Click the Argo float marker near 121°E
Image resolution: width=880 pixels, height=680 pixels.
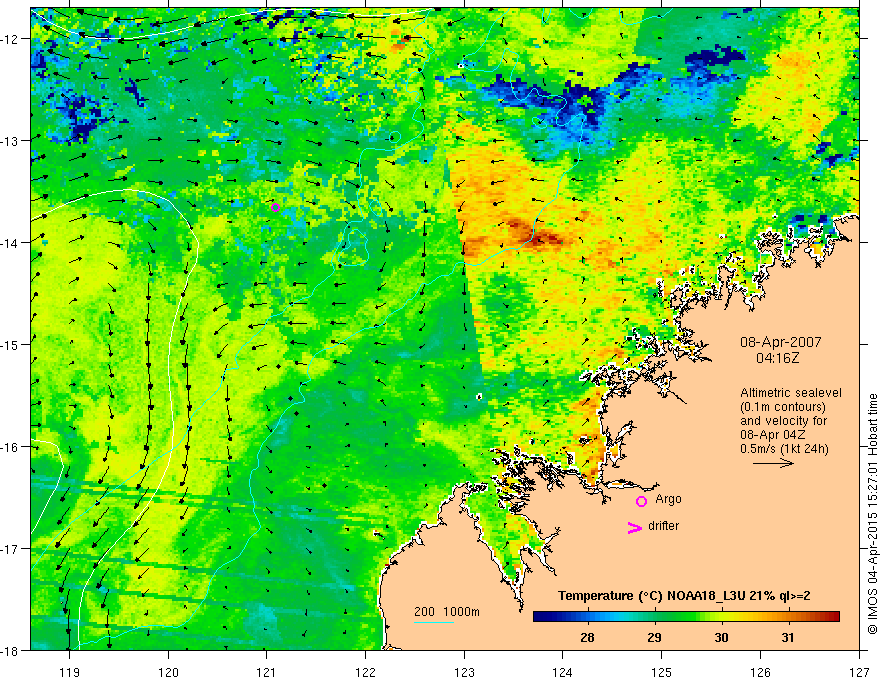pyautogui.click(x=275, y=208)
